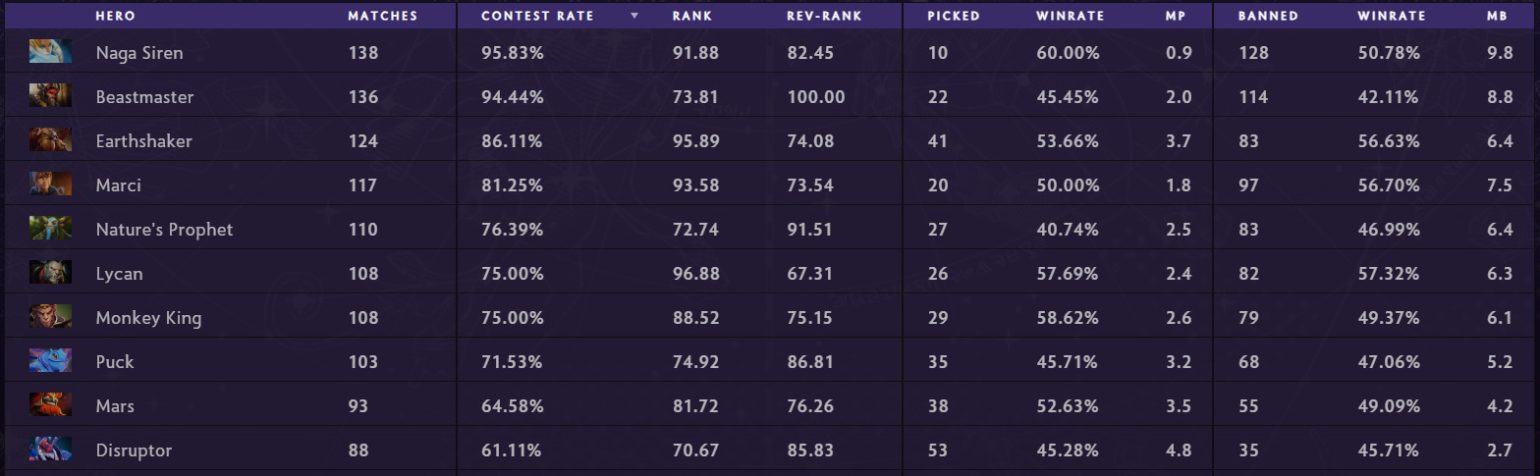
Task: Open the Disruptor hero name link
Action: (x=134, y=450)
